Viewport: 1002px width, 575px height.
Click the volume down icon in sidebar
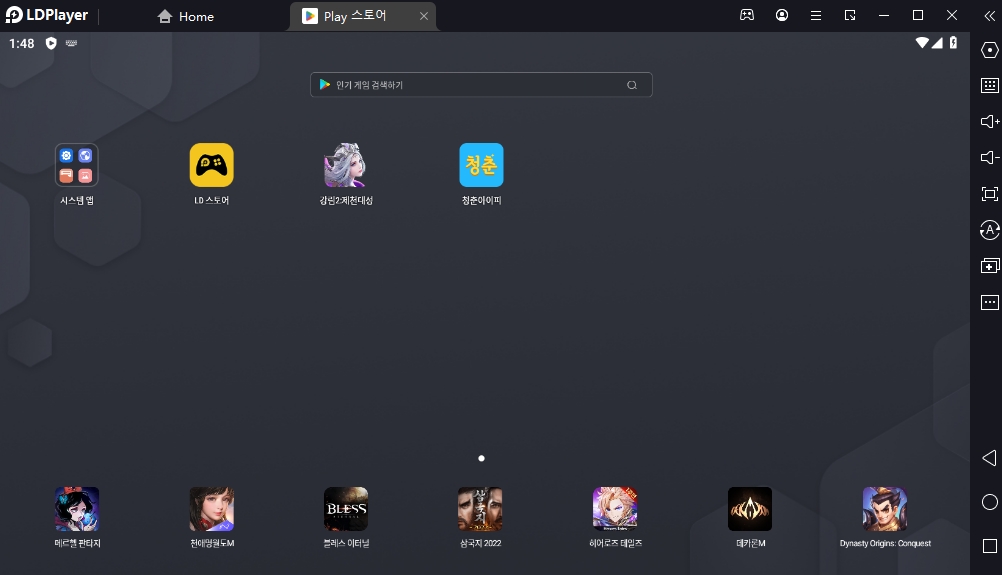(x=989, y=158)
